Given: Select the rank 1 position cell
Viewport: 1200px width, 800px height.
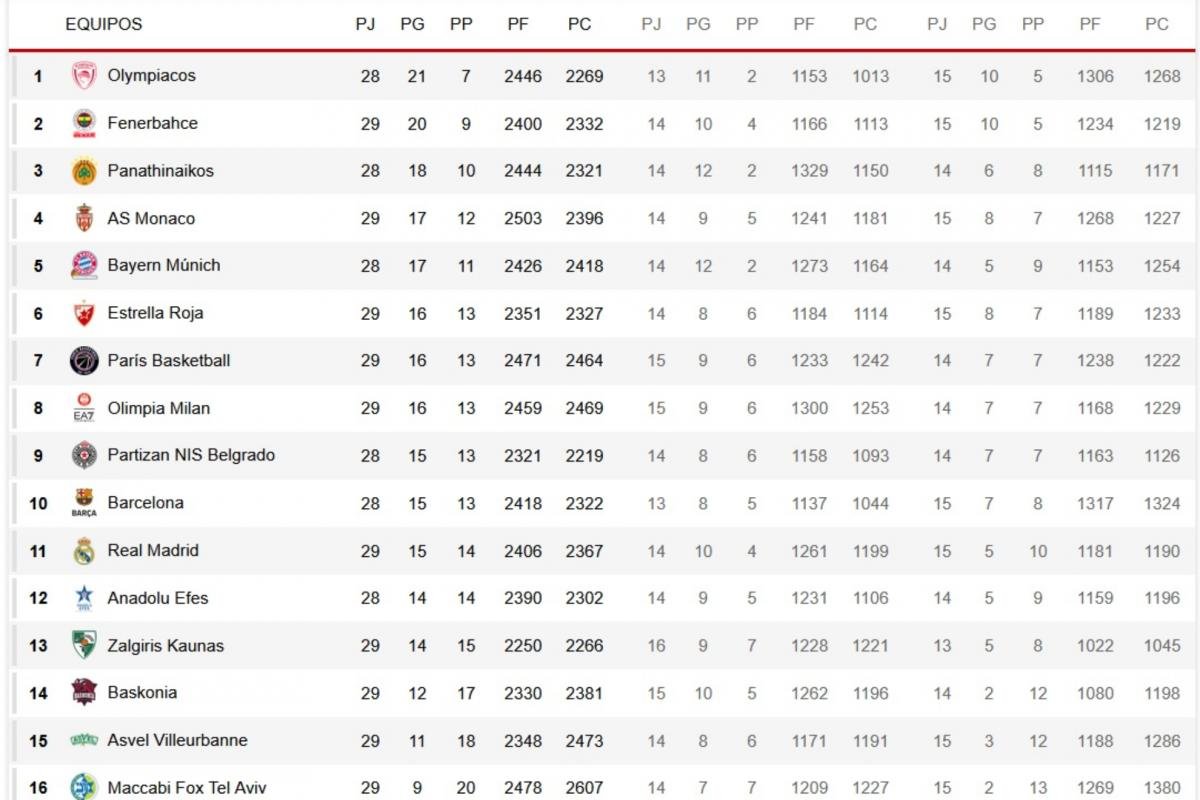Looking at the screenshot, I should point(38,76).
